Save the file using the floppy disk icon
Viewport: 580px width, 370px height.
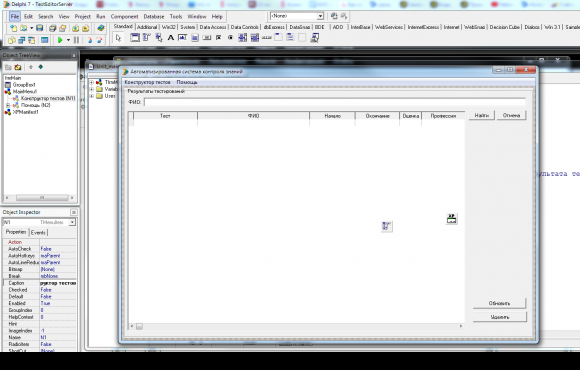point(40,28)
